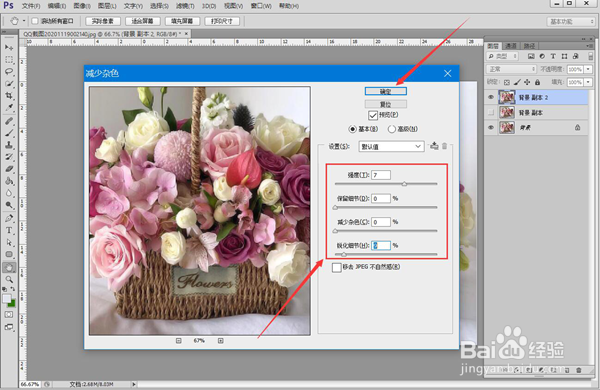The height and width of the screenshot is (390, 600).
Task: Open Hand tool preset picker arrow
Action: pos(24,21)
